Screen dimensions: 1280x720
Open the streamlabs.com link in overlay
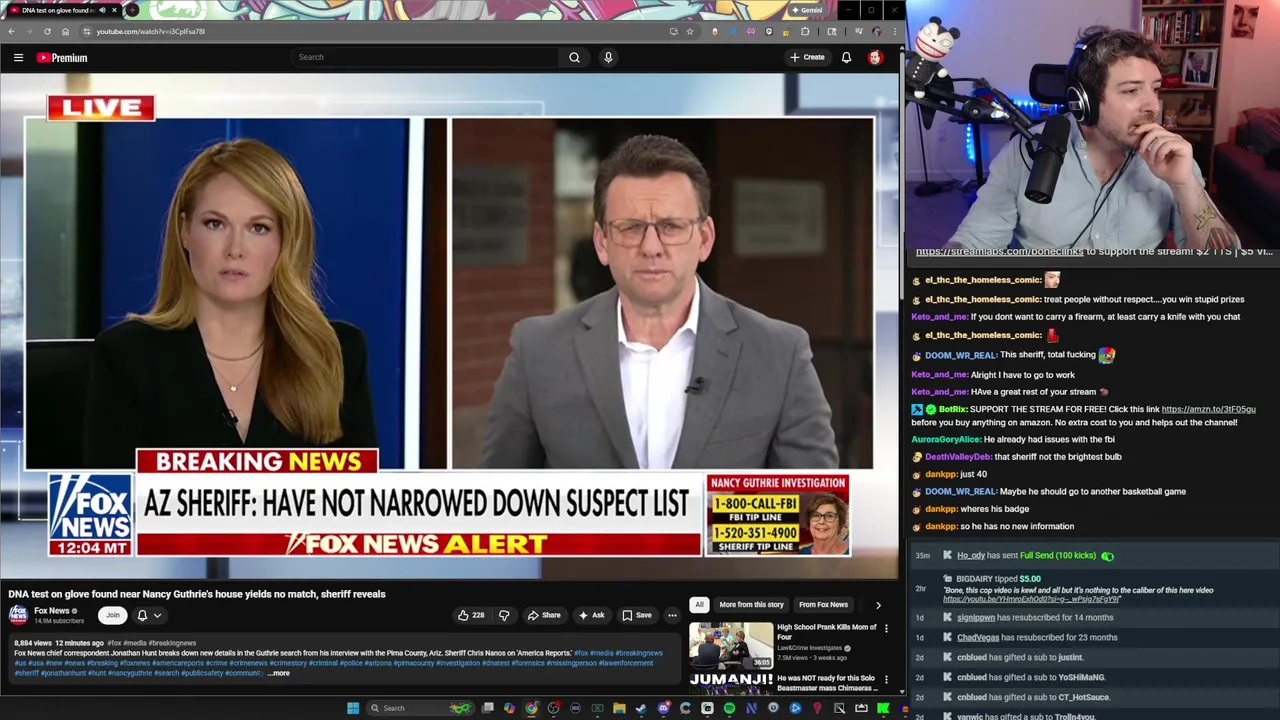pyautogui.click(x=999, y=252)
